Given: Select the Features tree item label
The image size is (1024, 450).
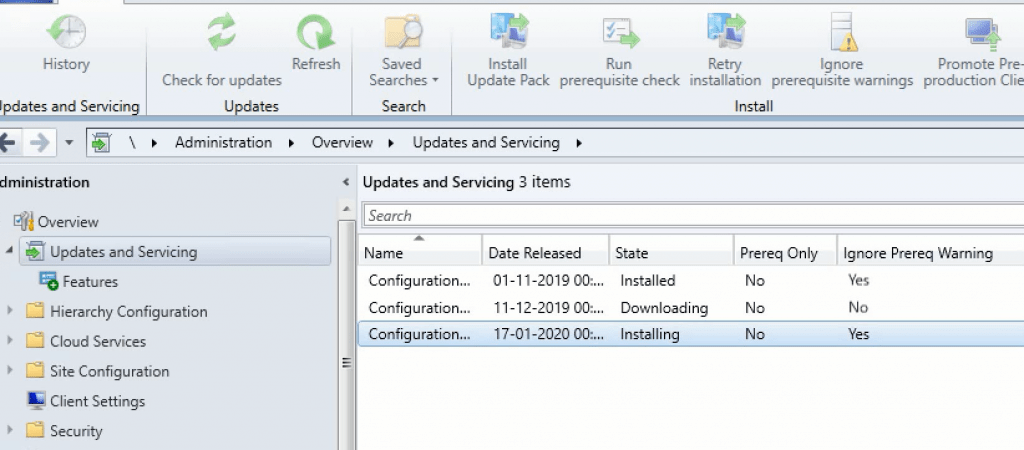Looking at the screenshot, I should pyautogui.click(x=90, y=282).
